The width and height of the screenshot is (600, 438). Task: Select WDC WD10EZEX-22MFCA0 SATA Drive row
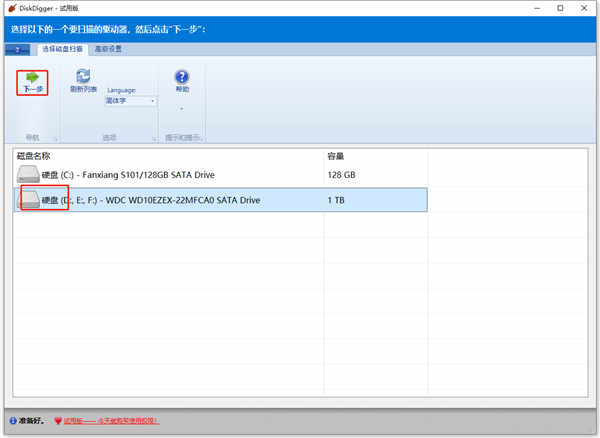tap(220, 200)
